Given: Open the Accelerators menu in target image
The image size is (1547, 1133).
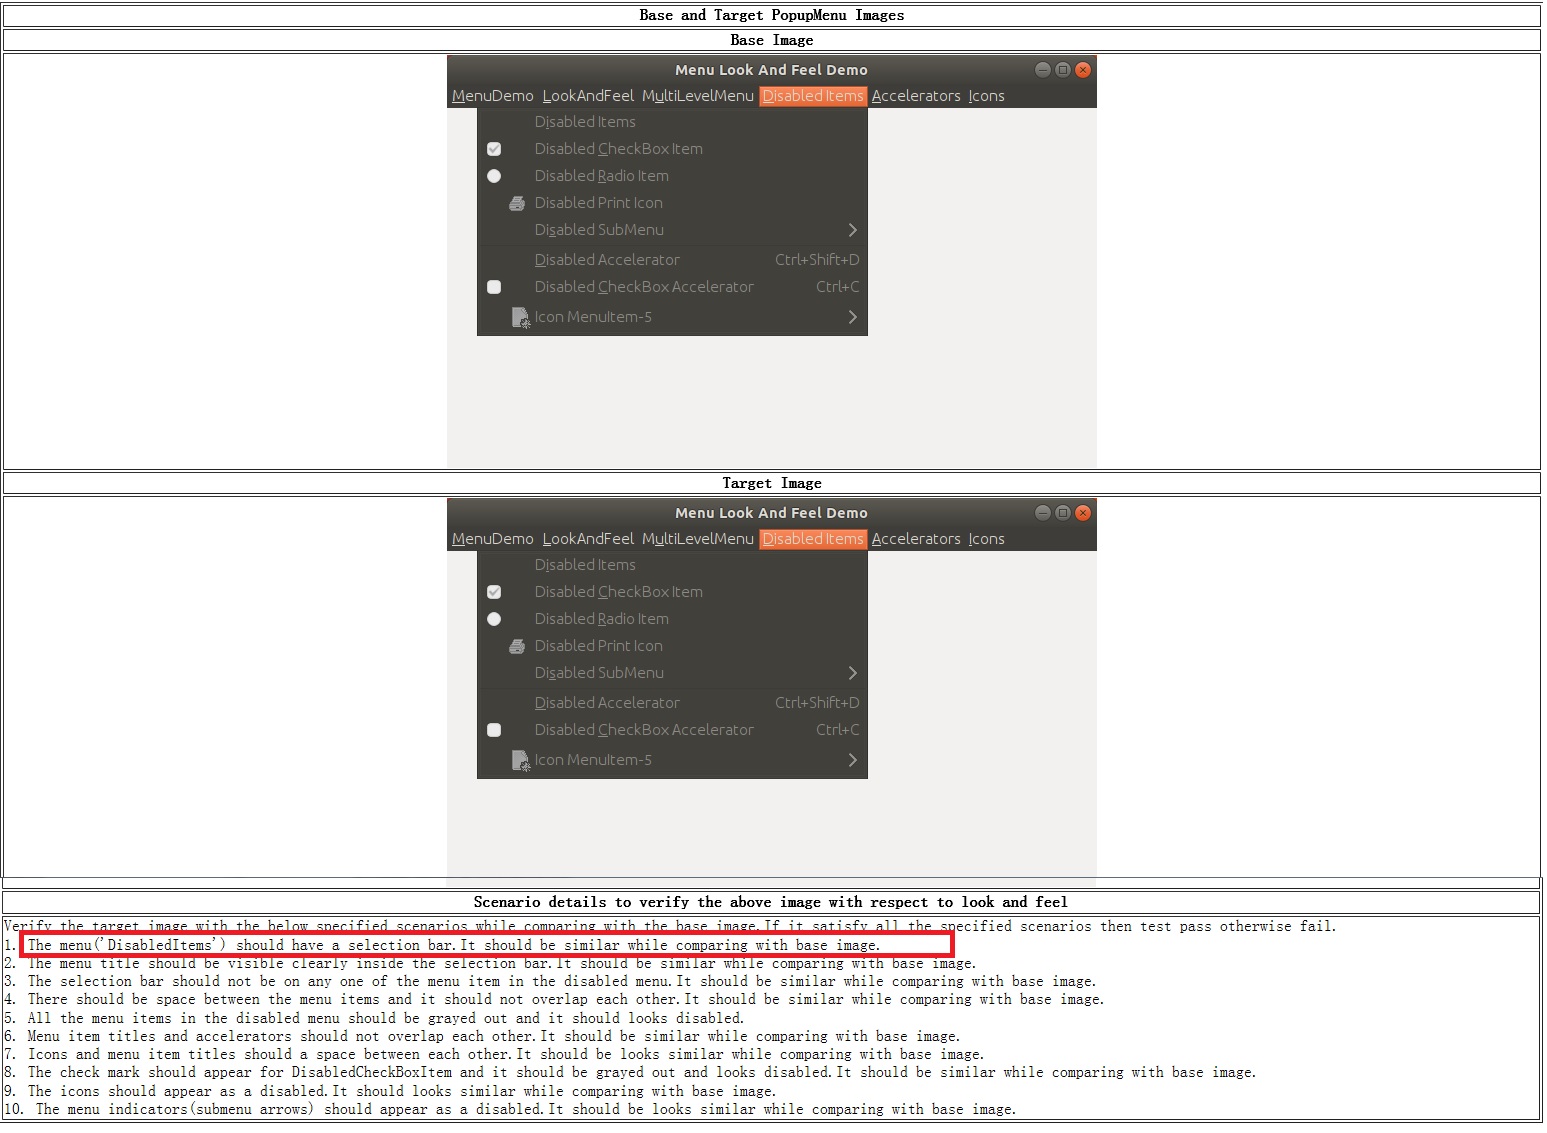Looking at the screenshot, I should [915, 539].
